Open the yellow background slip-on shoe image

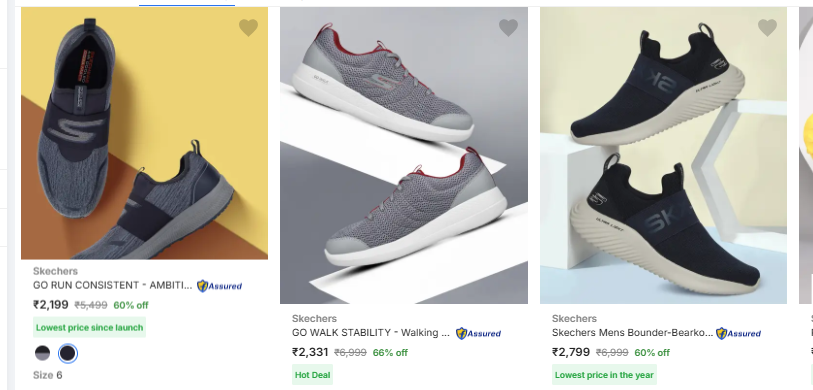(x=144, y=133)
